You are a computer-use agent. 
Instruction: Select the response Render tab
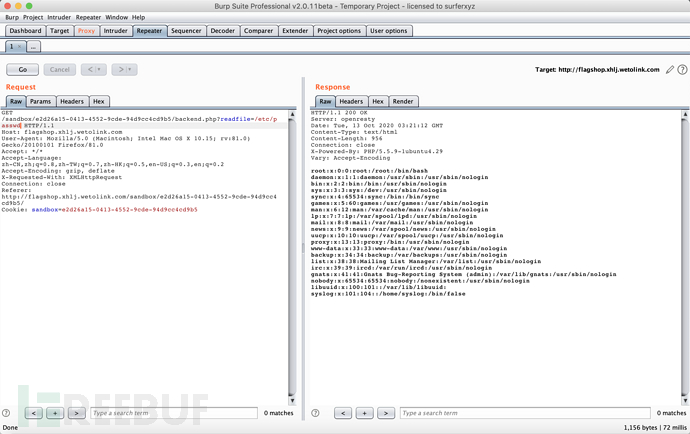[403, 101]
